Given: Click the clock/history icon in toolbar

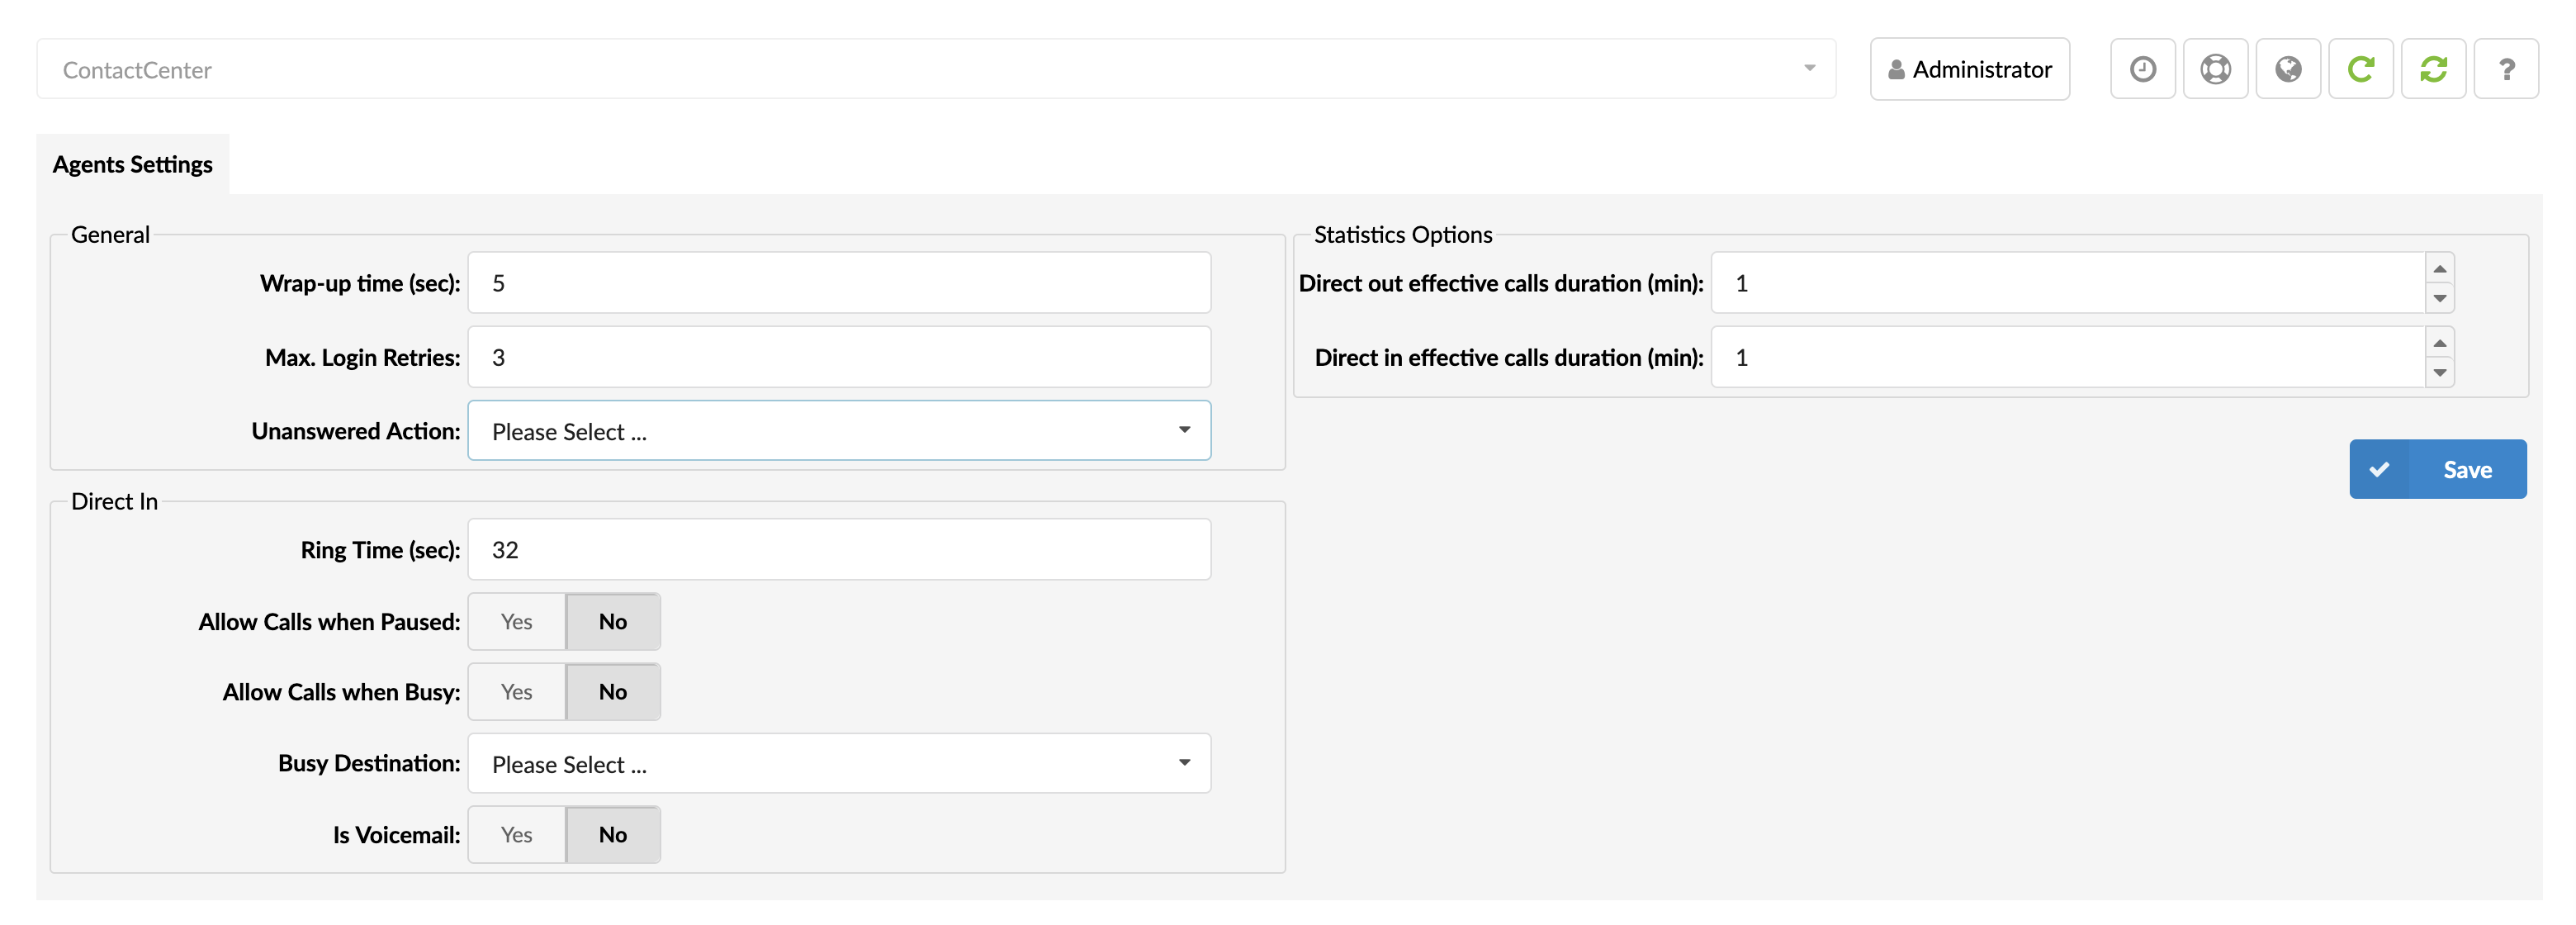Looking at the screenshot, I should coord(2144,69).
